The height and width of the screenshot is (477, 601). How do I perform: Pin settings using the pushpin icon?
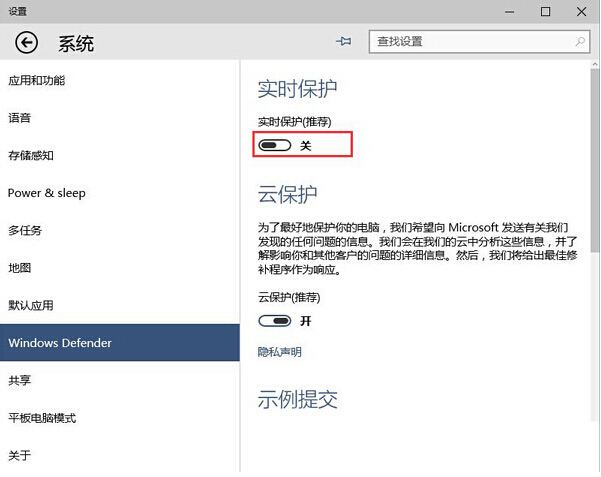pyautogui.click(x=344, y=42)
